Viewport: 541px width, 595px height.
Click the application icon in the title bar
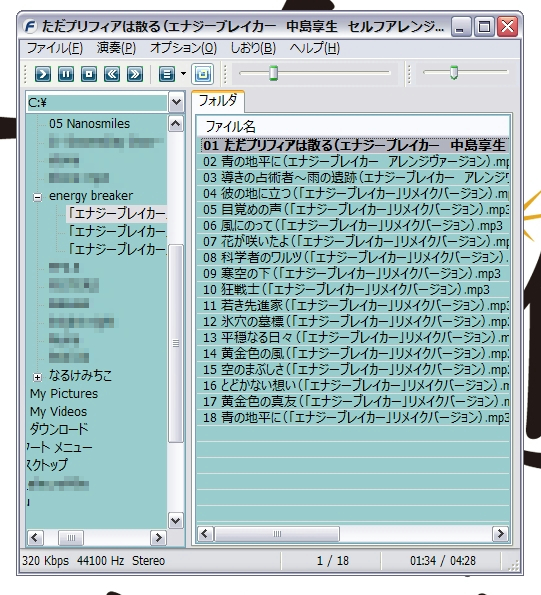coord(30,27)
